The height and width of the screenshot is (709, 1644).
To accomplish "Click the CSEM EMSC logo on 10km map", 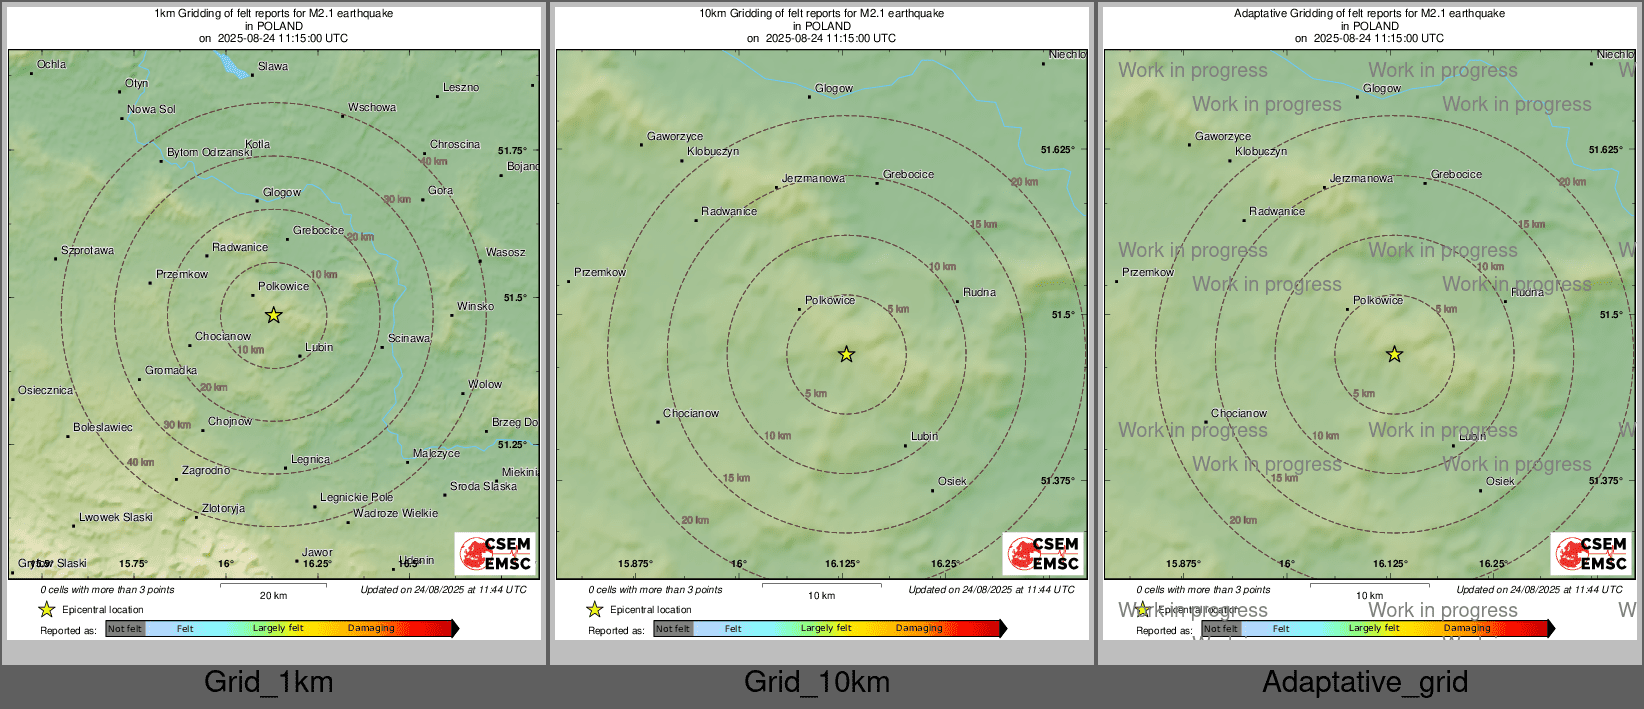I will tap(1043, 553).
